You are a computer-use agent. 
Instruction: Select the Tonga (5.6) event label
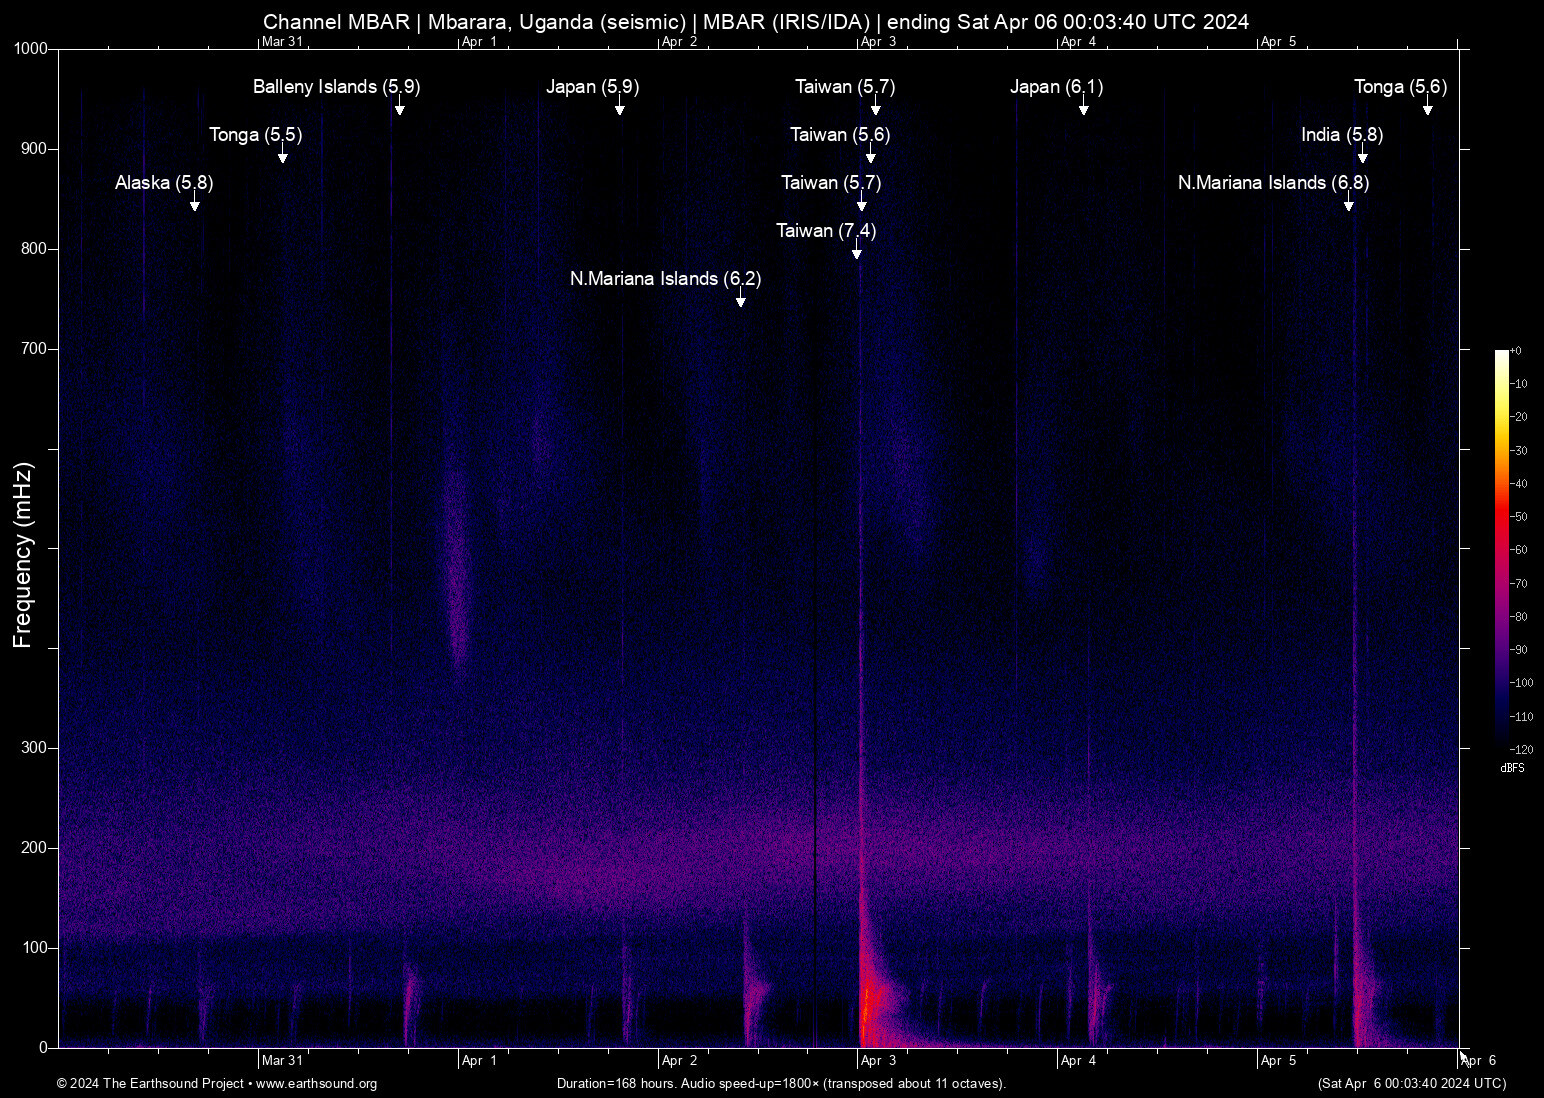(x=1400, y=86)
